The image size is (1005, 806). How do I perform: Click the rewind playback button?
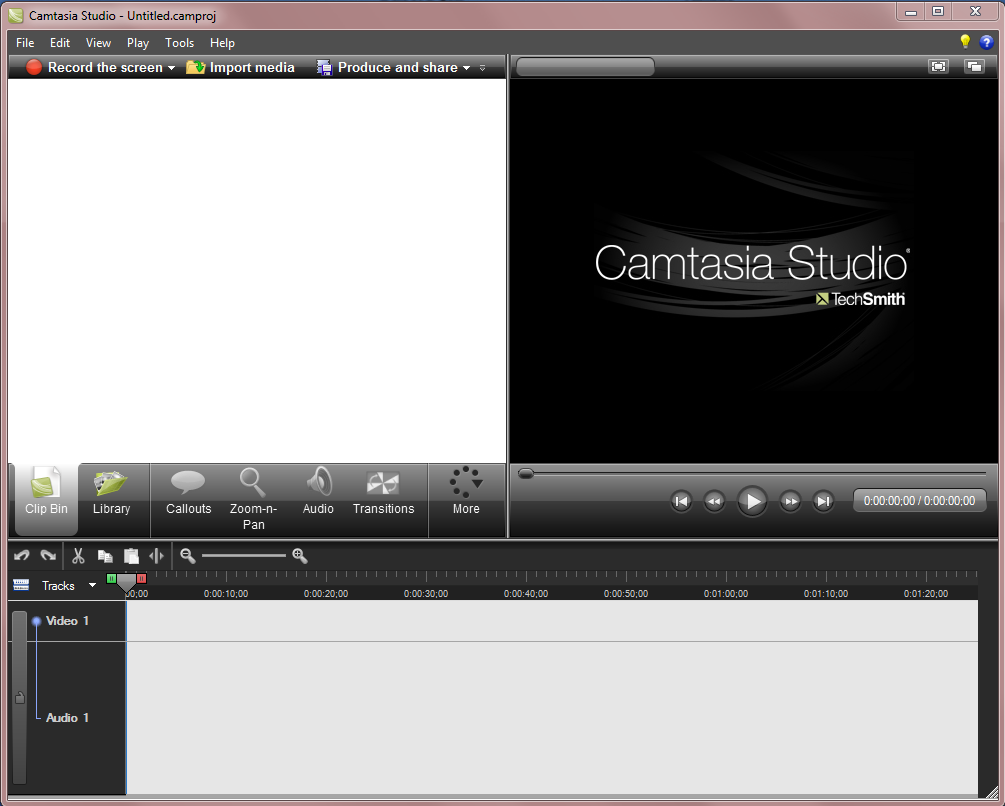714,501
